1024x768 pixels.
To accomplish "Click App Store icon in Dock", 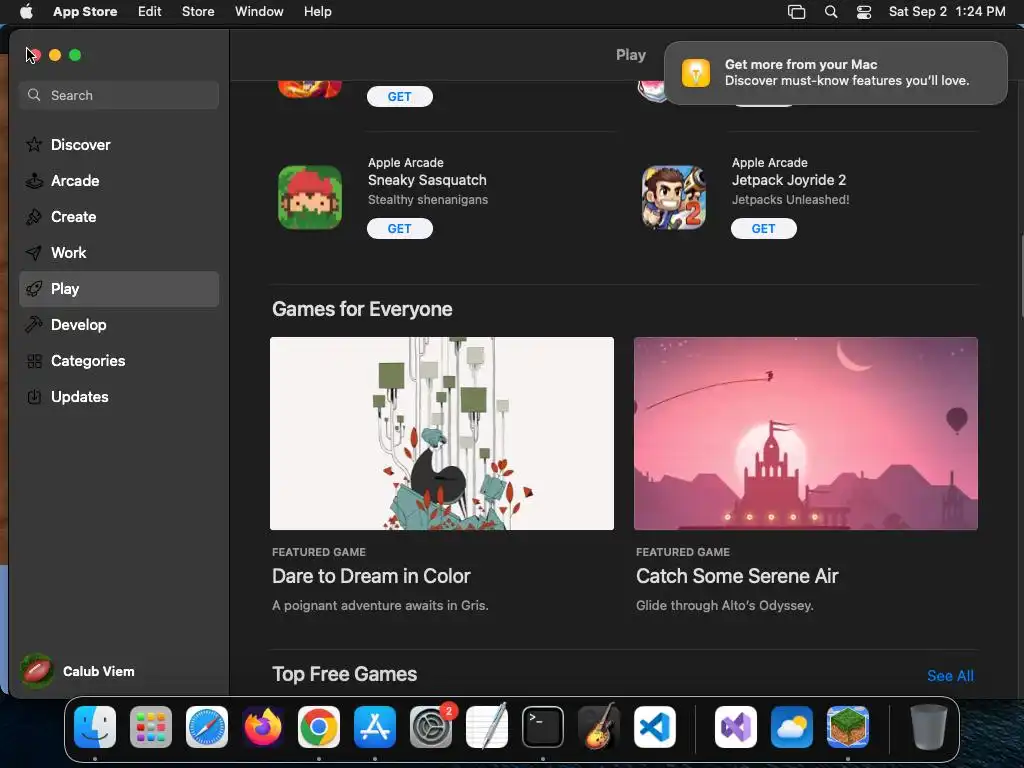I will point(375,727).
